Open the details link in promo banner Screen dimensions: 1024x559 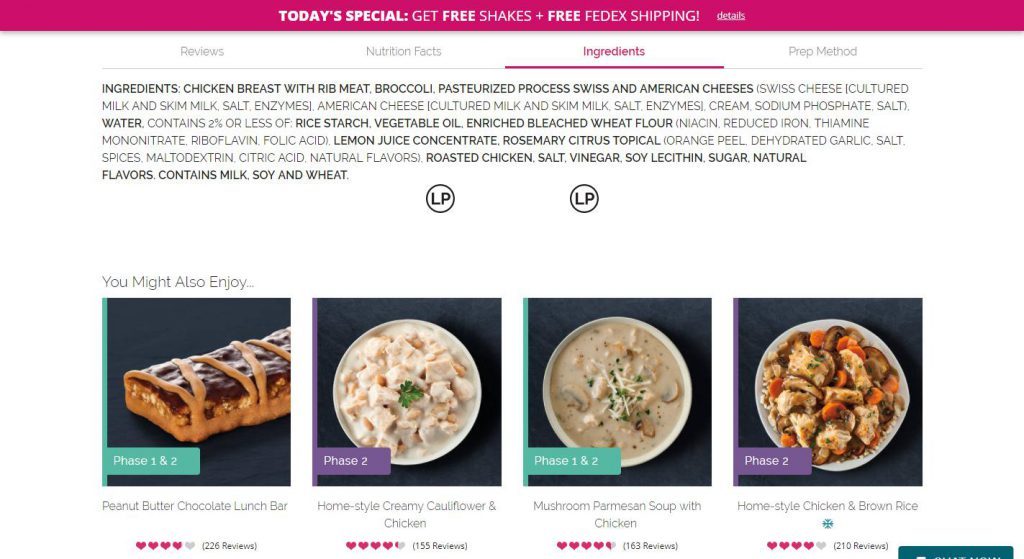[731, 16]
